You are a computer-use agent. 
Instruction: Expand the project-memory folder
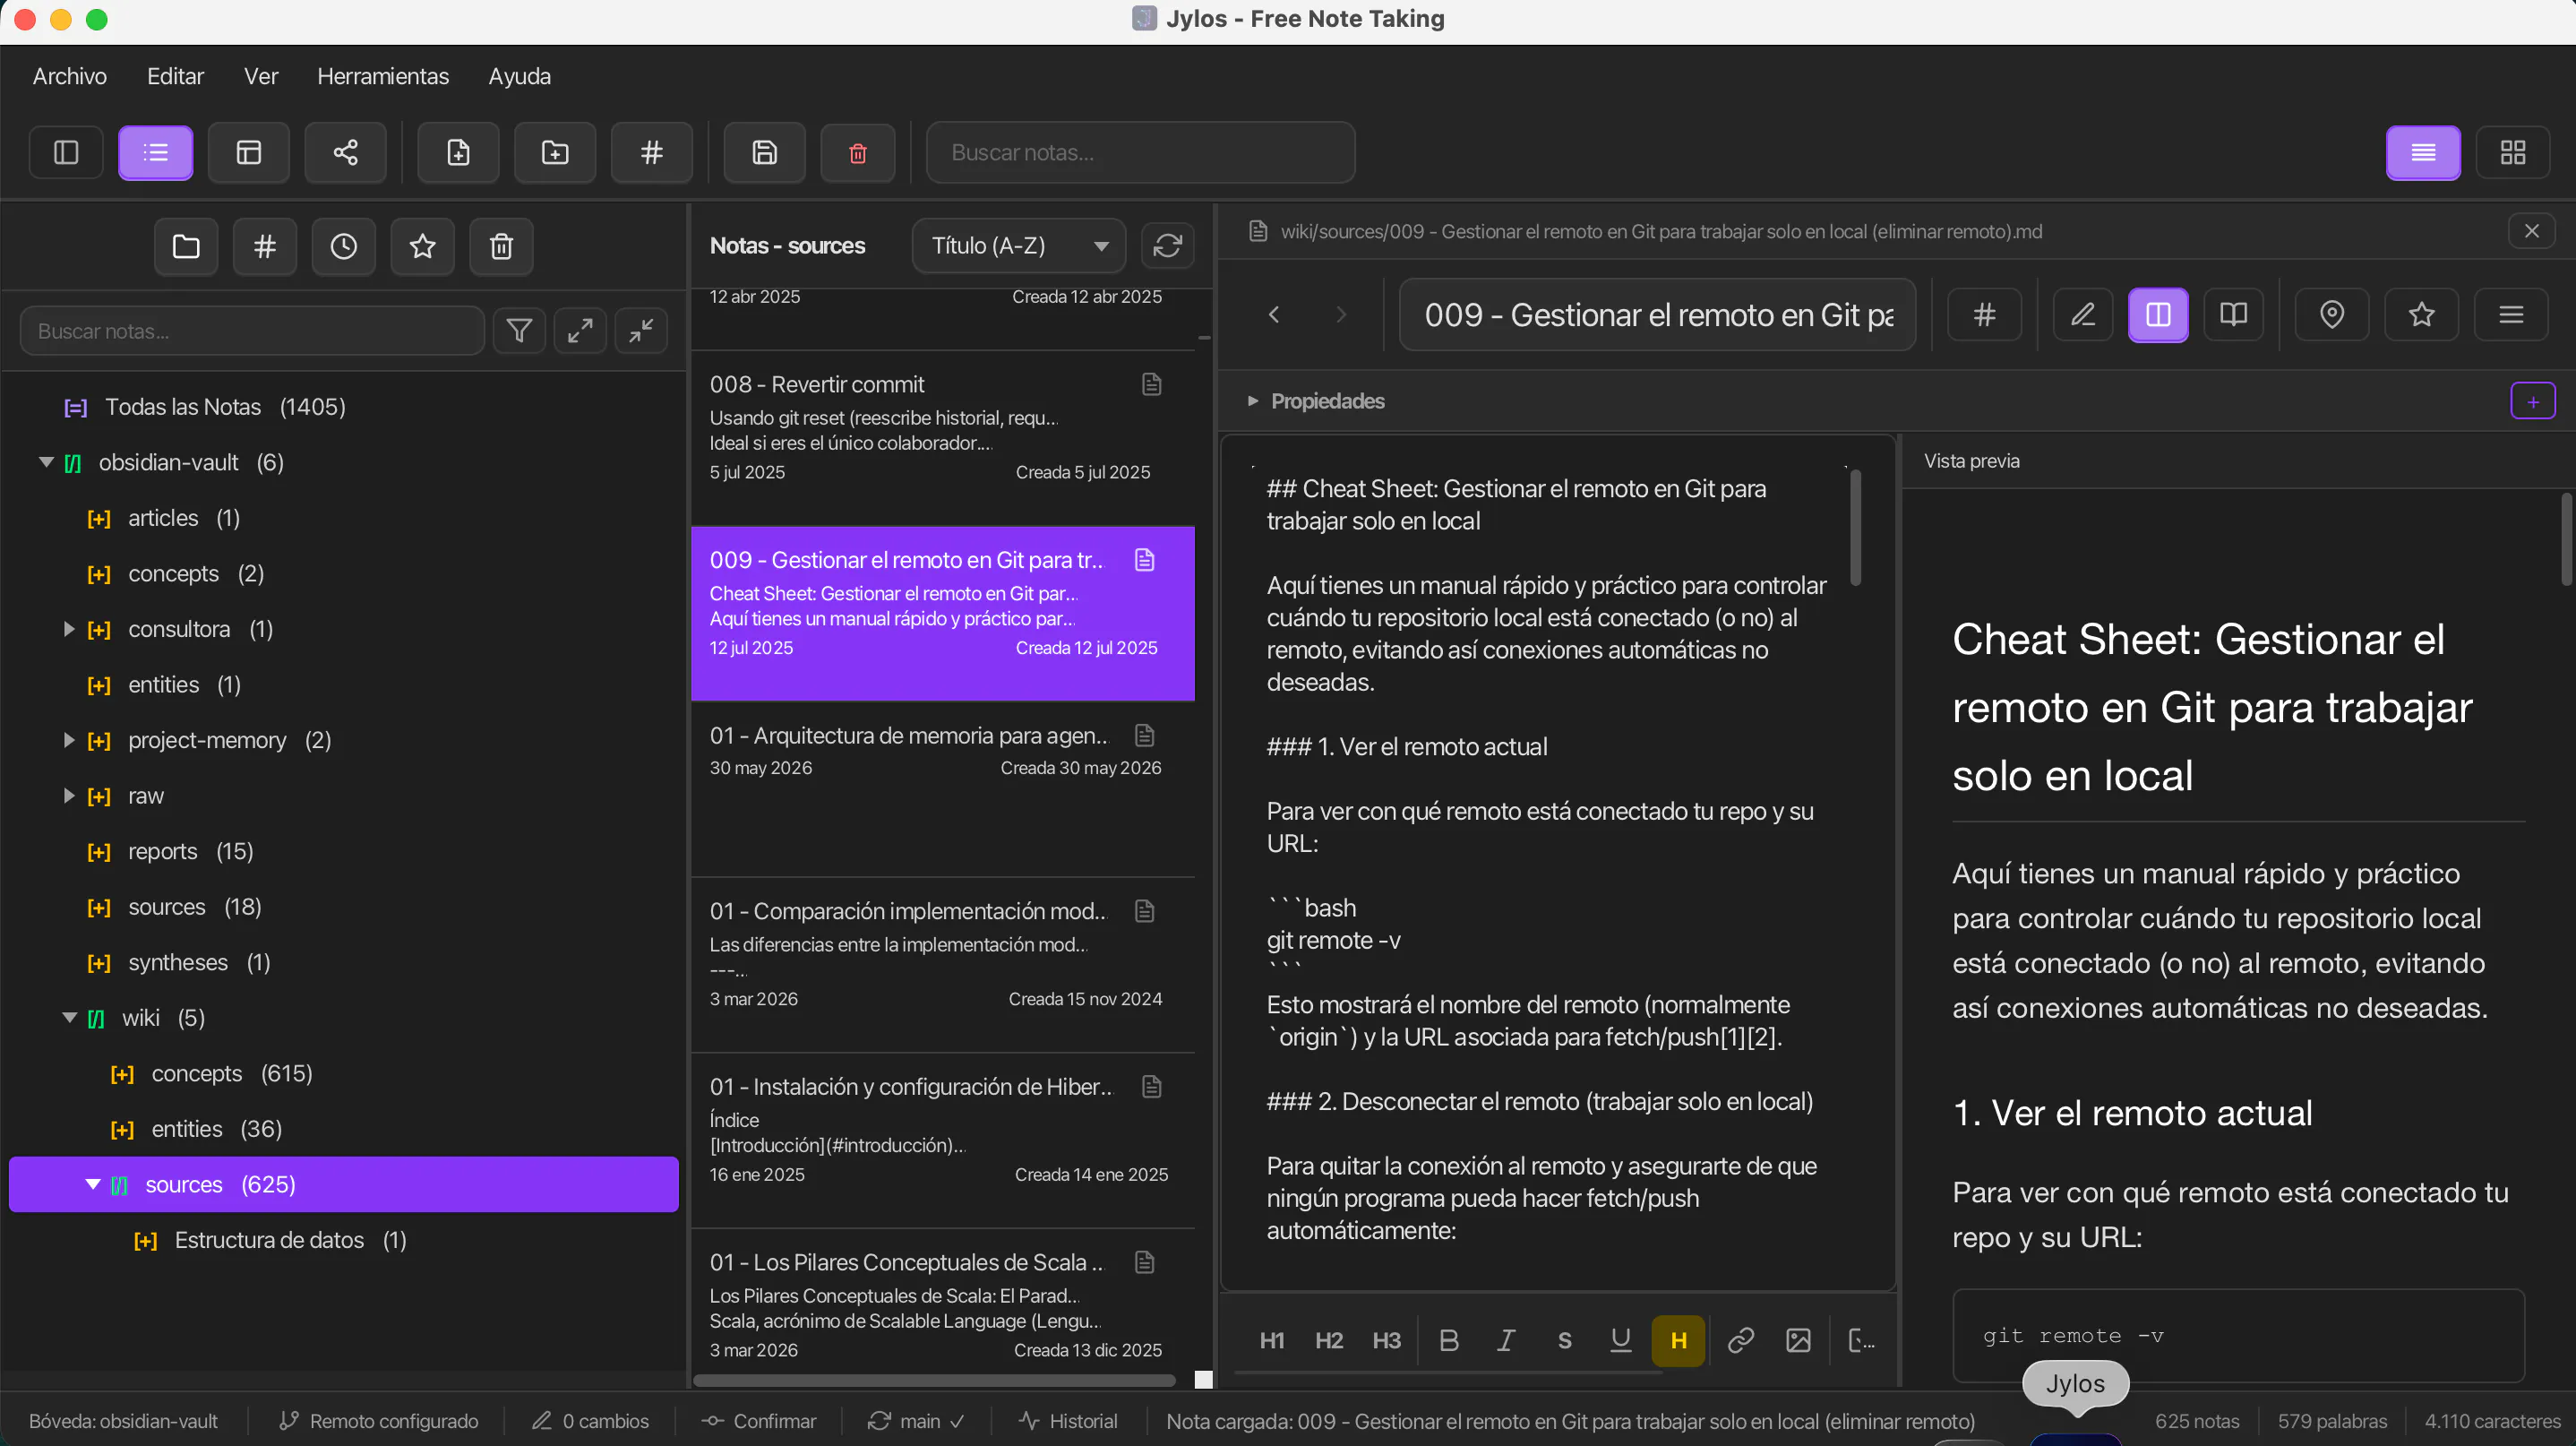click(69, 740)
